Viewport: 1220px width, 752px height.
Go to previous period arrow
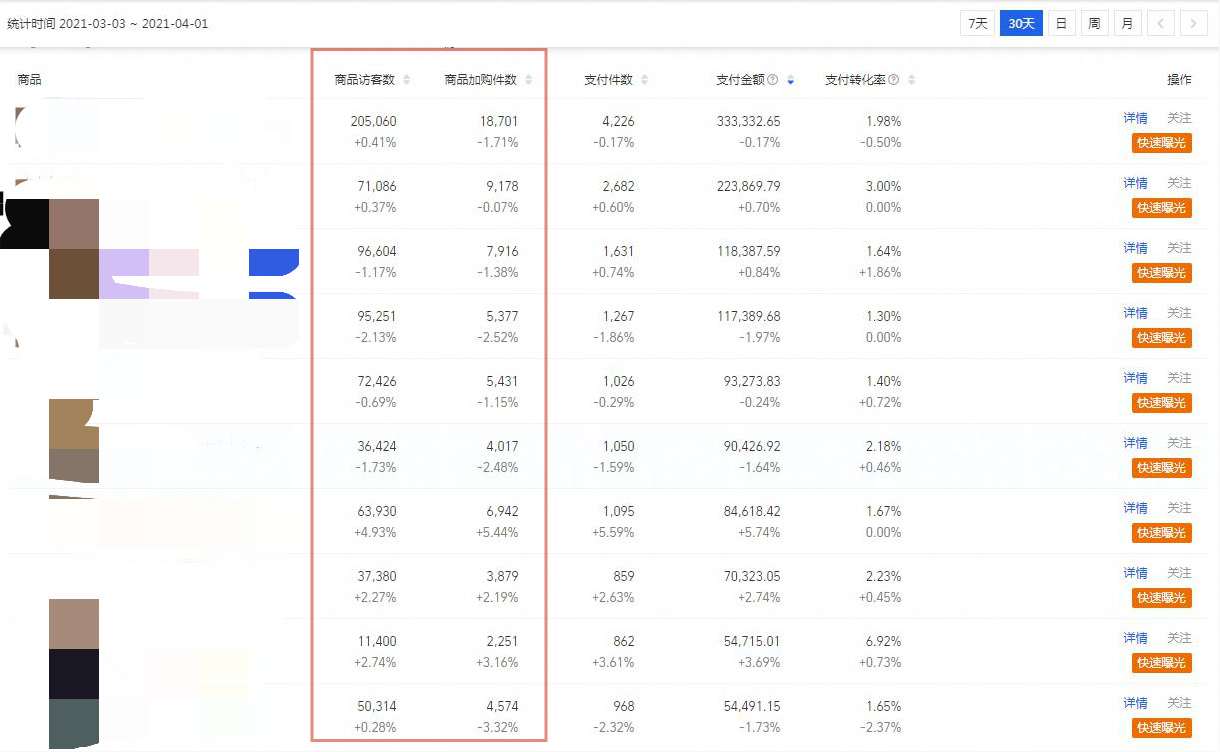(1161, 24)
